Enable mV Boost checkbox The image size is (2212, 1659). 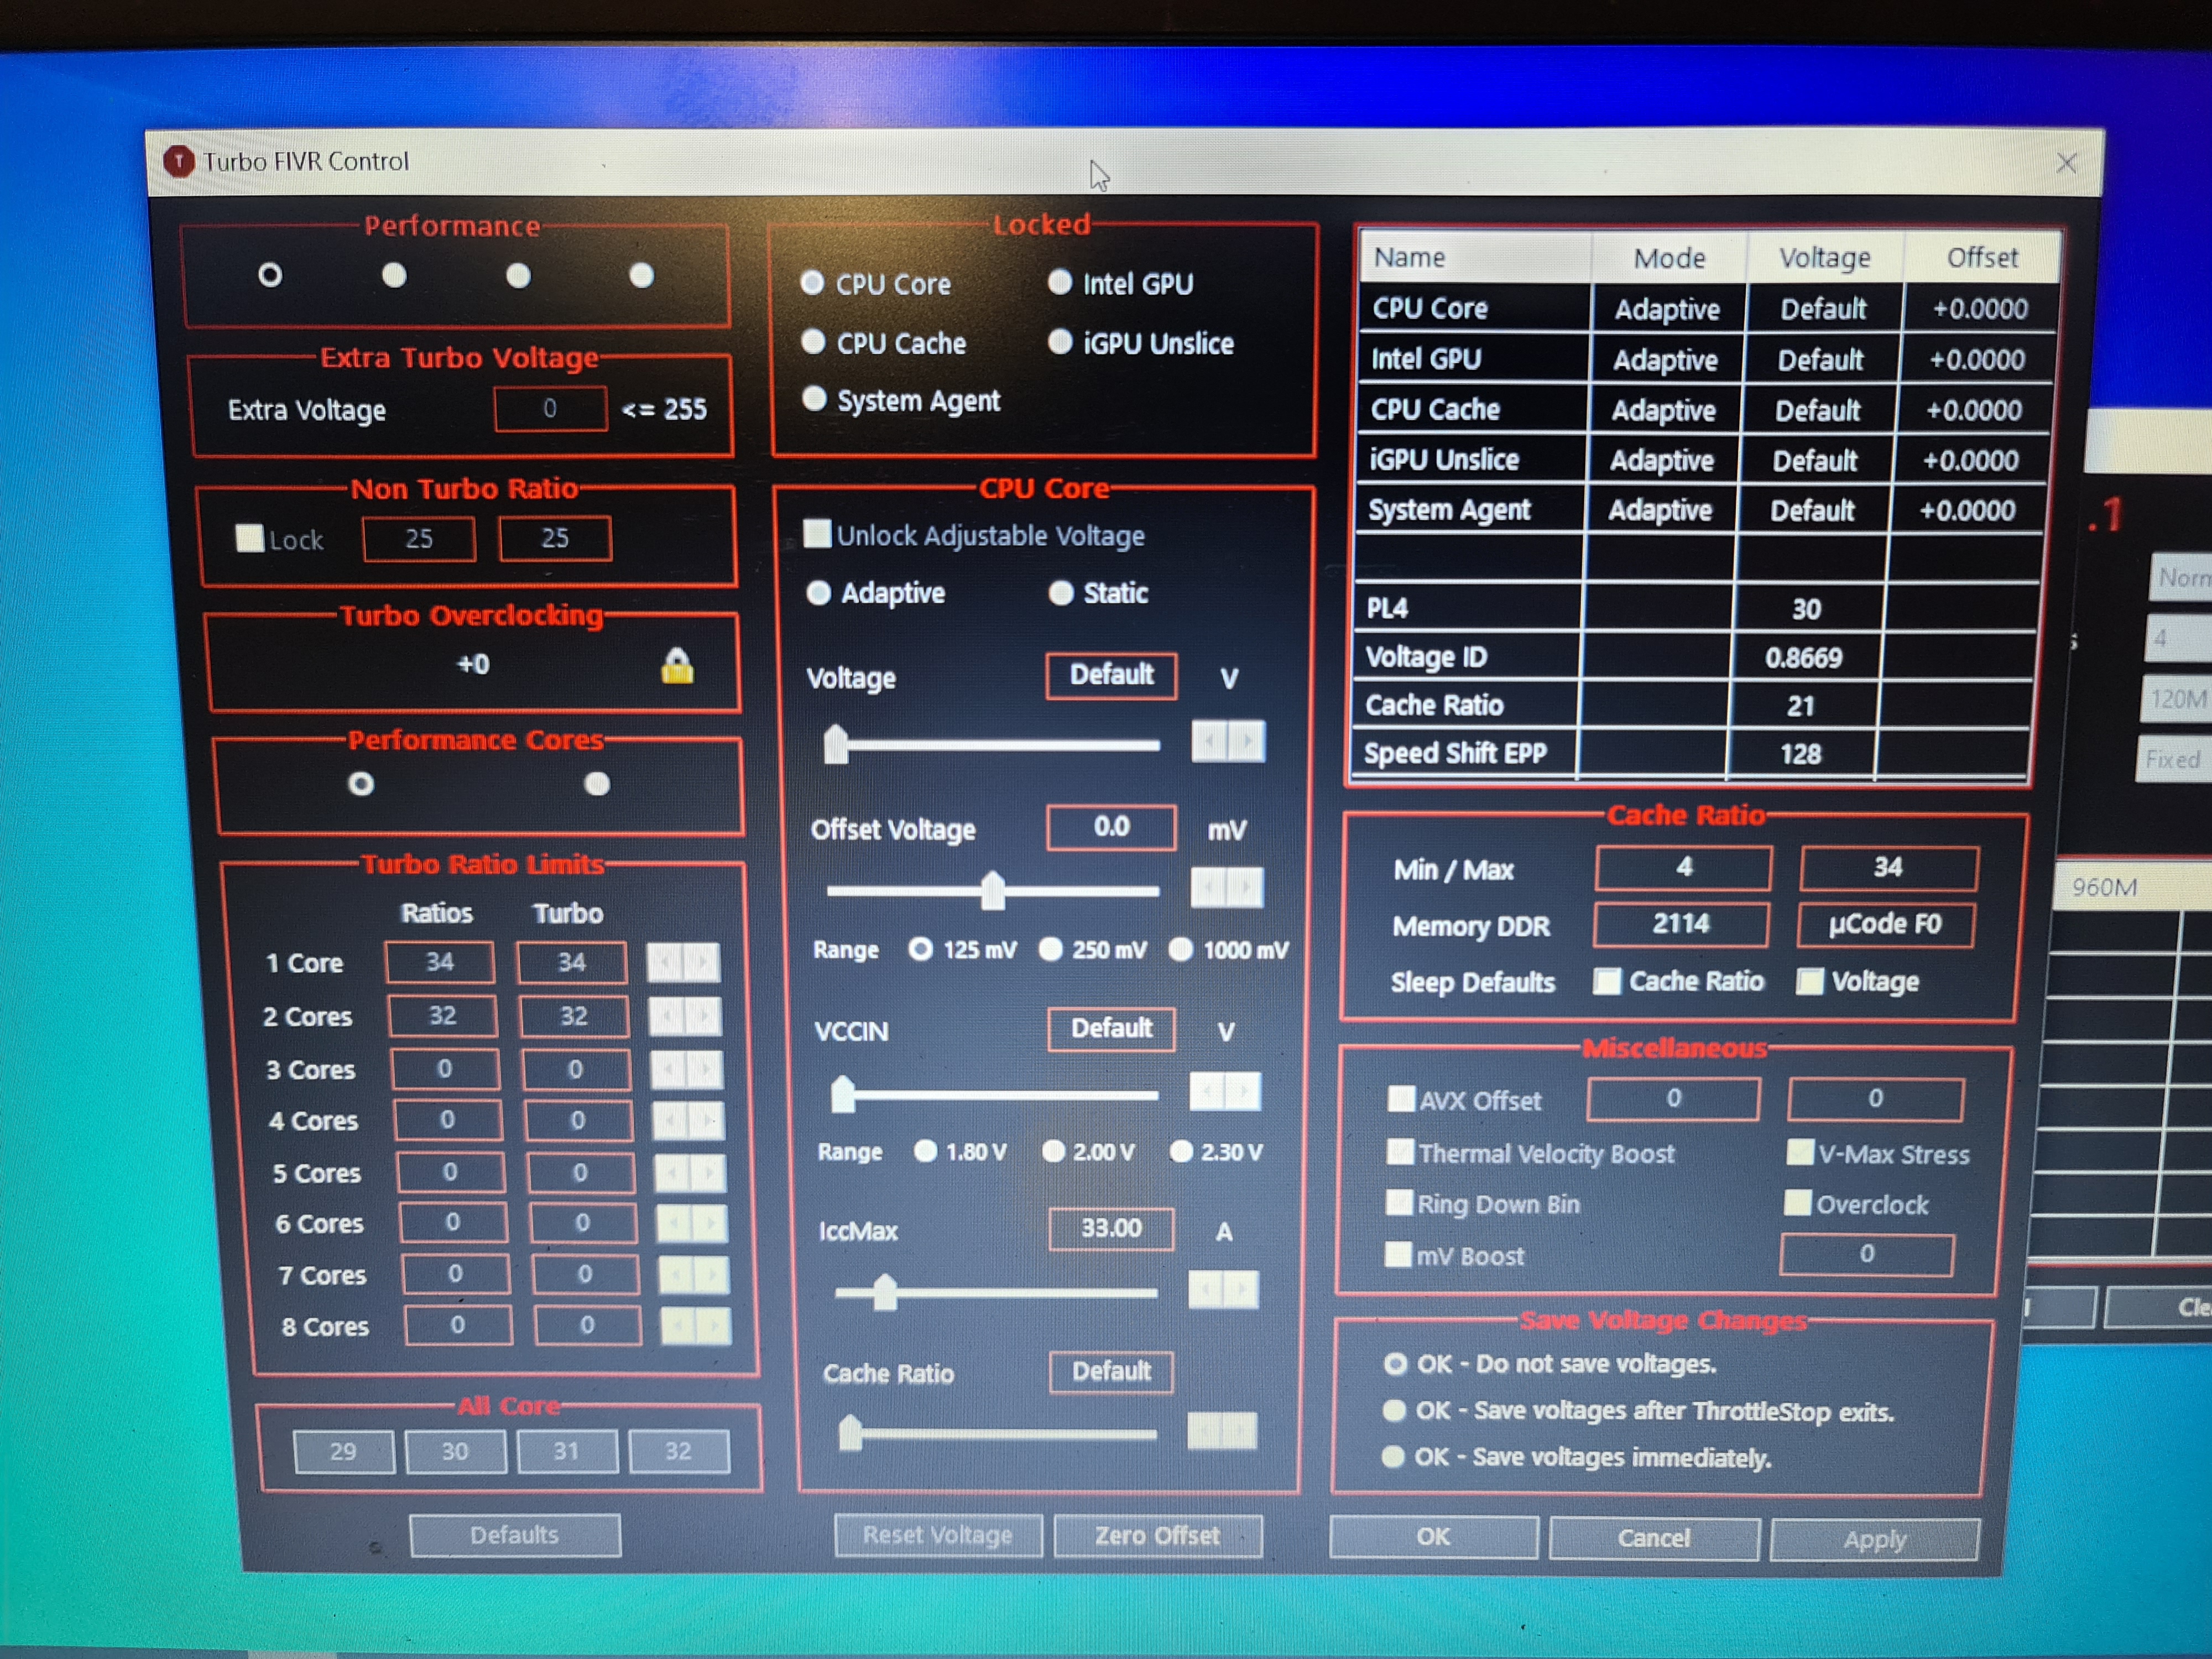pyautogui.click(x=1398, y=1254)
